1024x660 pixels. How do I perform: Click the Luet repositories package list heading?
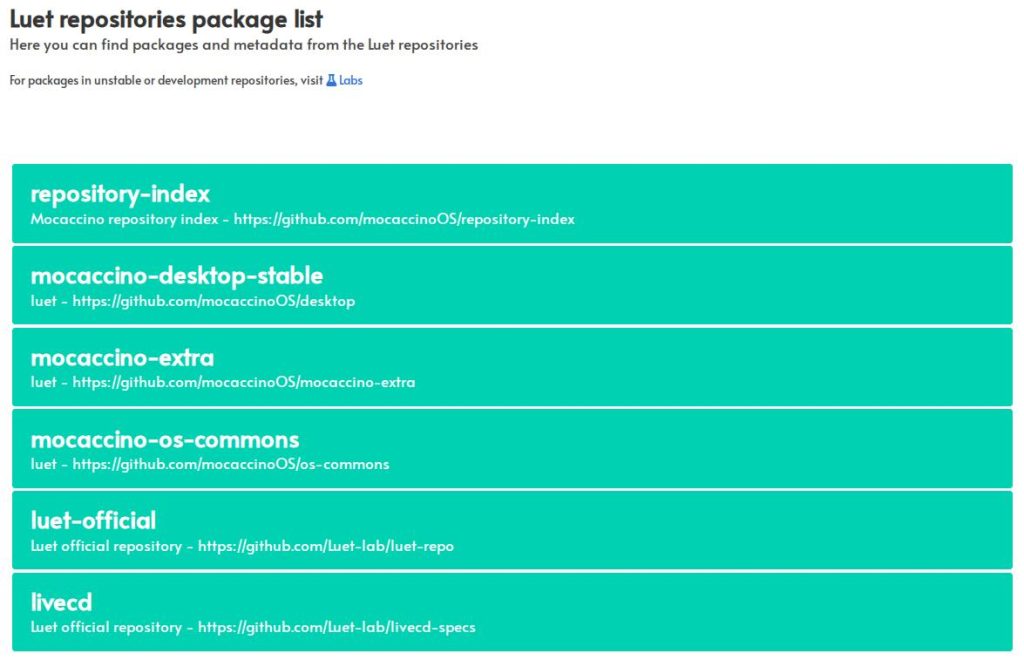tap(167, 19)
